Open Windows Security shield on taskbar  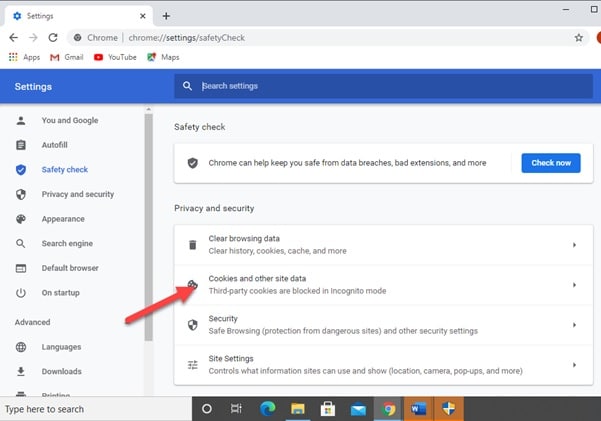pos(448,409)
